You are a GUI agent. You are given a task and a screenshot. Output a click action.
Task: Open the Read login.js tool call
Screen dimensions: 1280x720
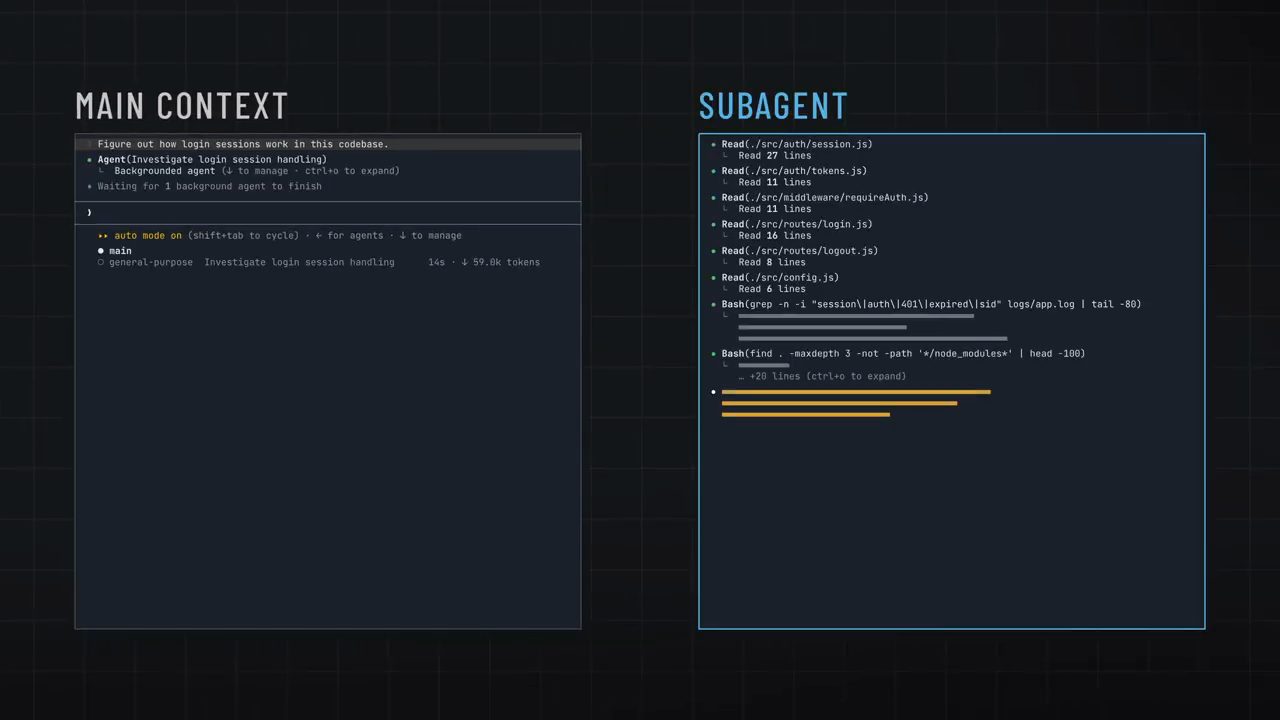click(797, 225)
